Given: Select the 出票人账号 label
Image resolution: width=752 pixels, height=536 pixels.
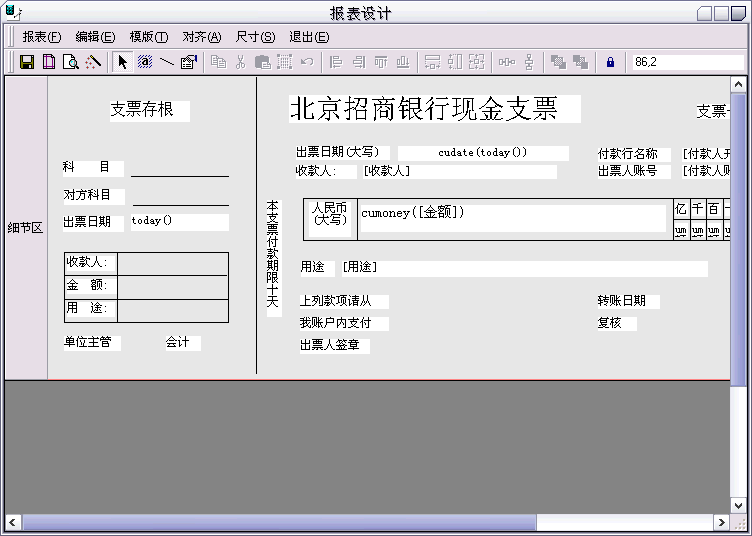Looking at the screenshot, I should coord(634,171).
